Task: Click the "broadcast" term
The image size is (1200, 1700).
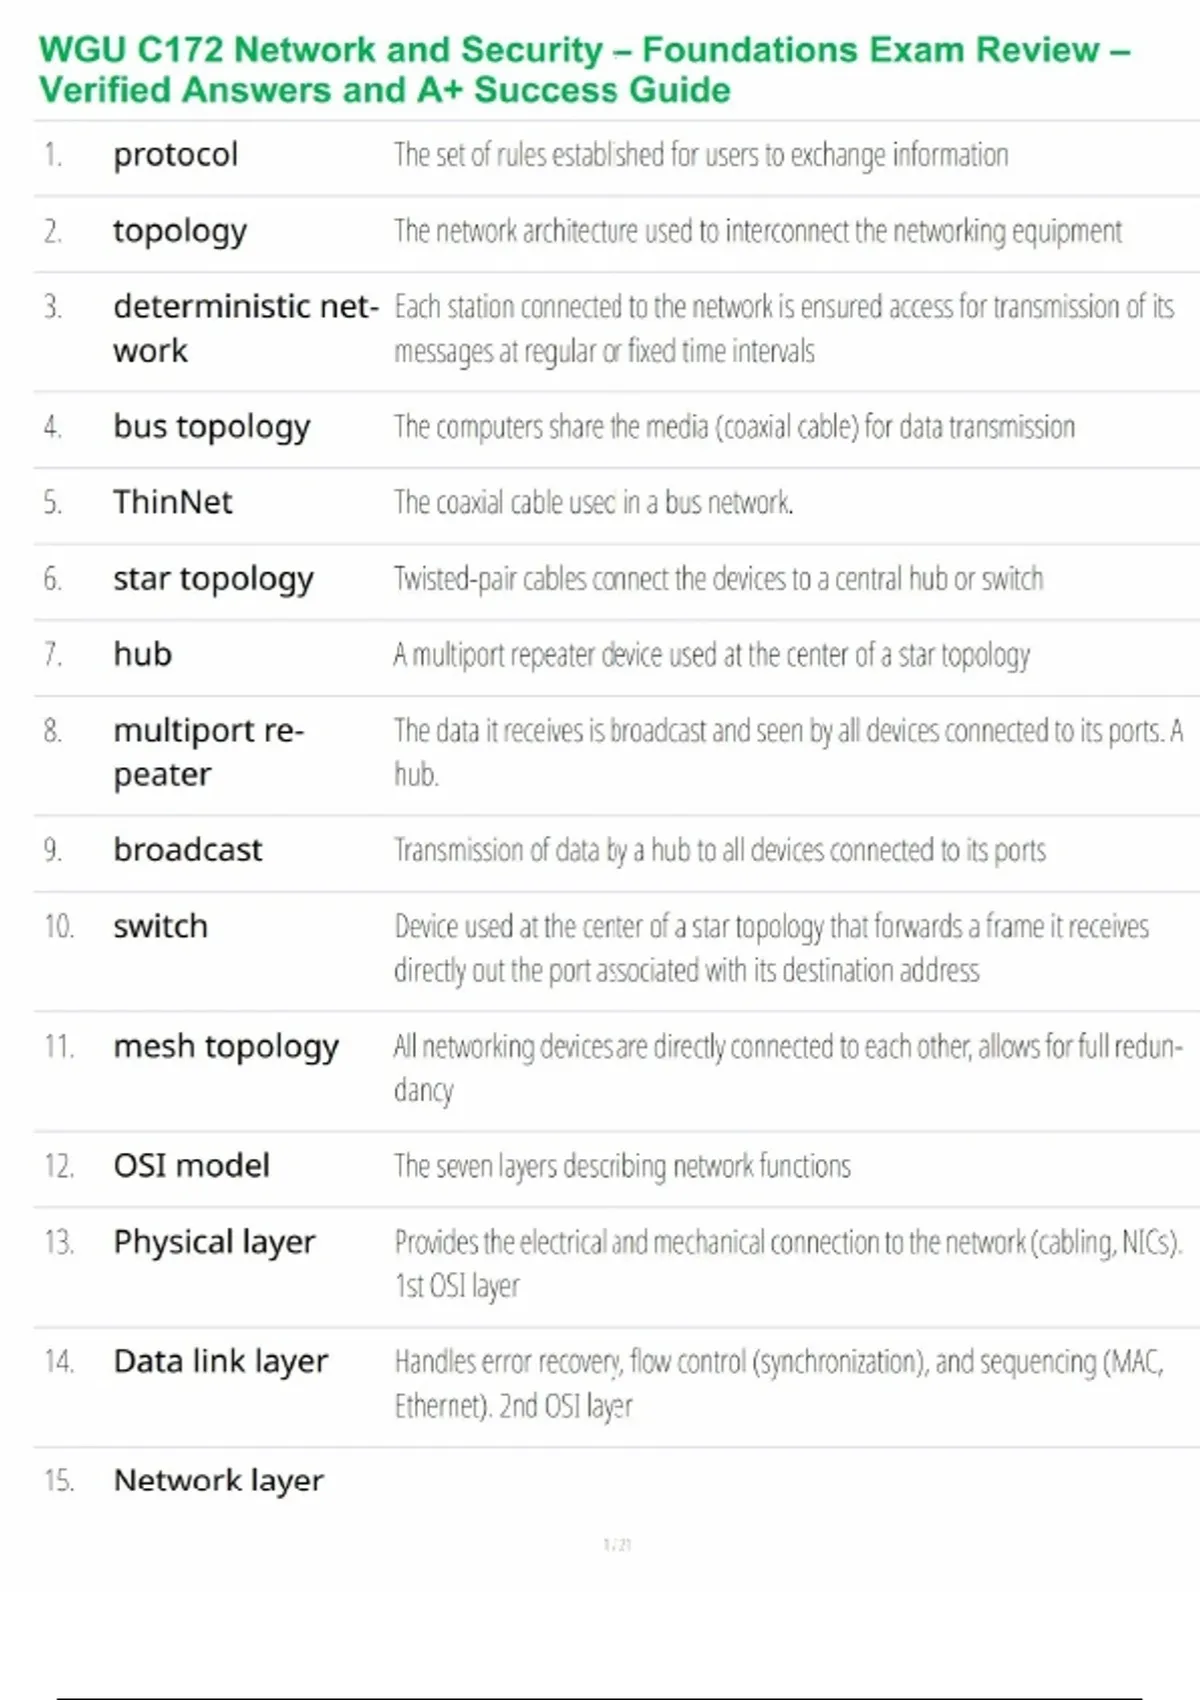Action: click(x=187, y=850)
